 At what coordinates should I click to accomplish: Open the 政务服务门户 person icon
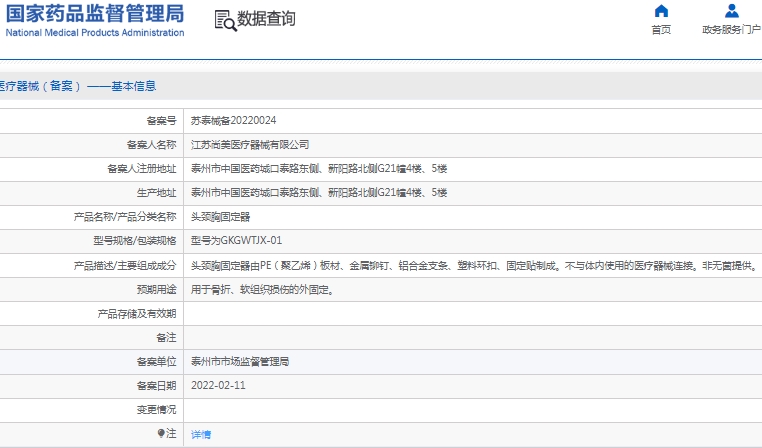[x=731, y=11]
